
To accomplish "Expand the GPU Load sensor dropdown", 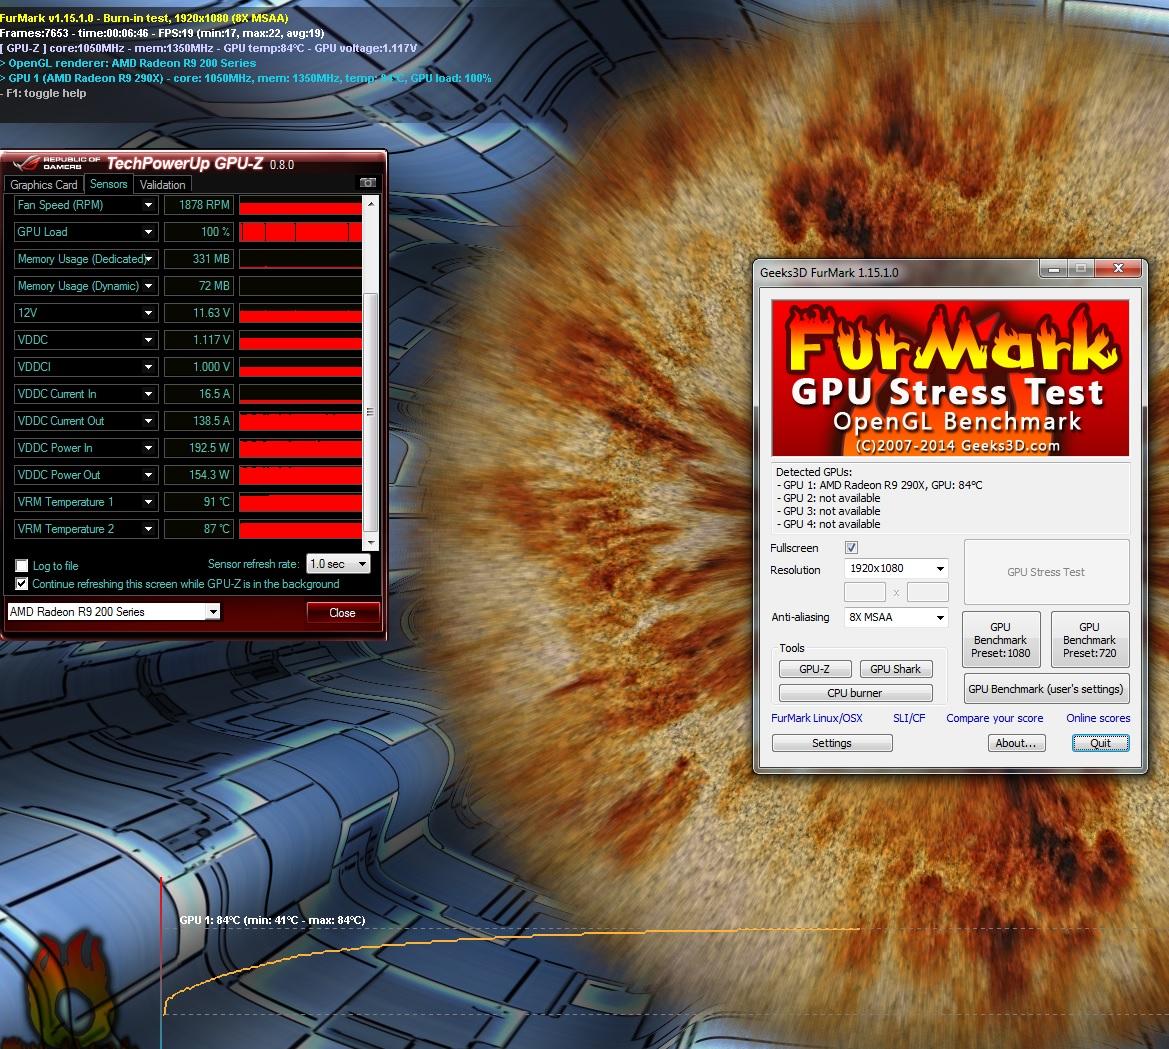I will pyautogui.click(x=148, y=232).
